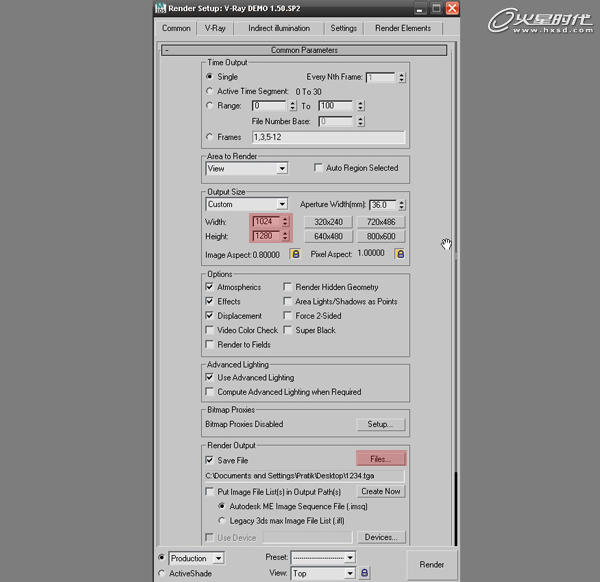600x582 pixels.
Task: Click the Frames 1,3,5-12 field
Action: tap(328, 137)
